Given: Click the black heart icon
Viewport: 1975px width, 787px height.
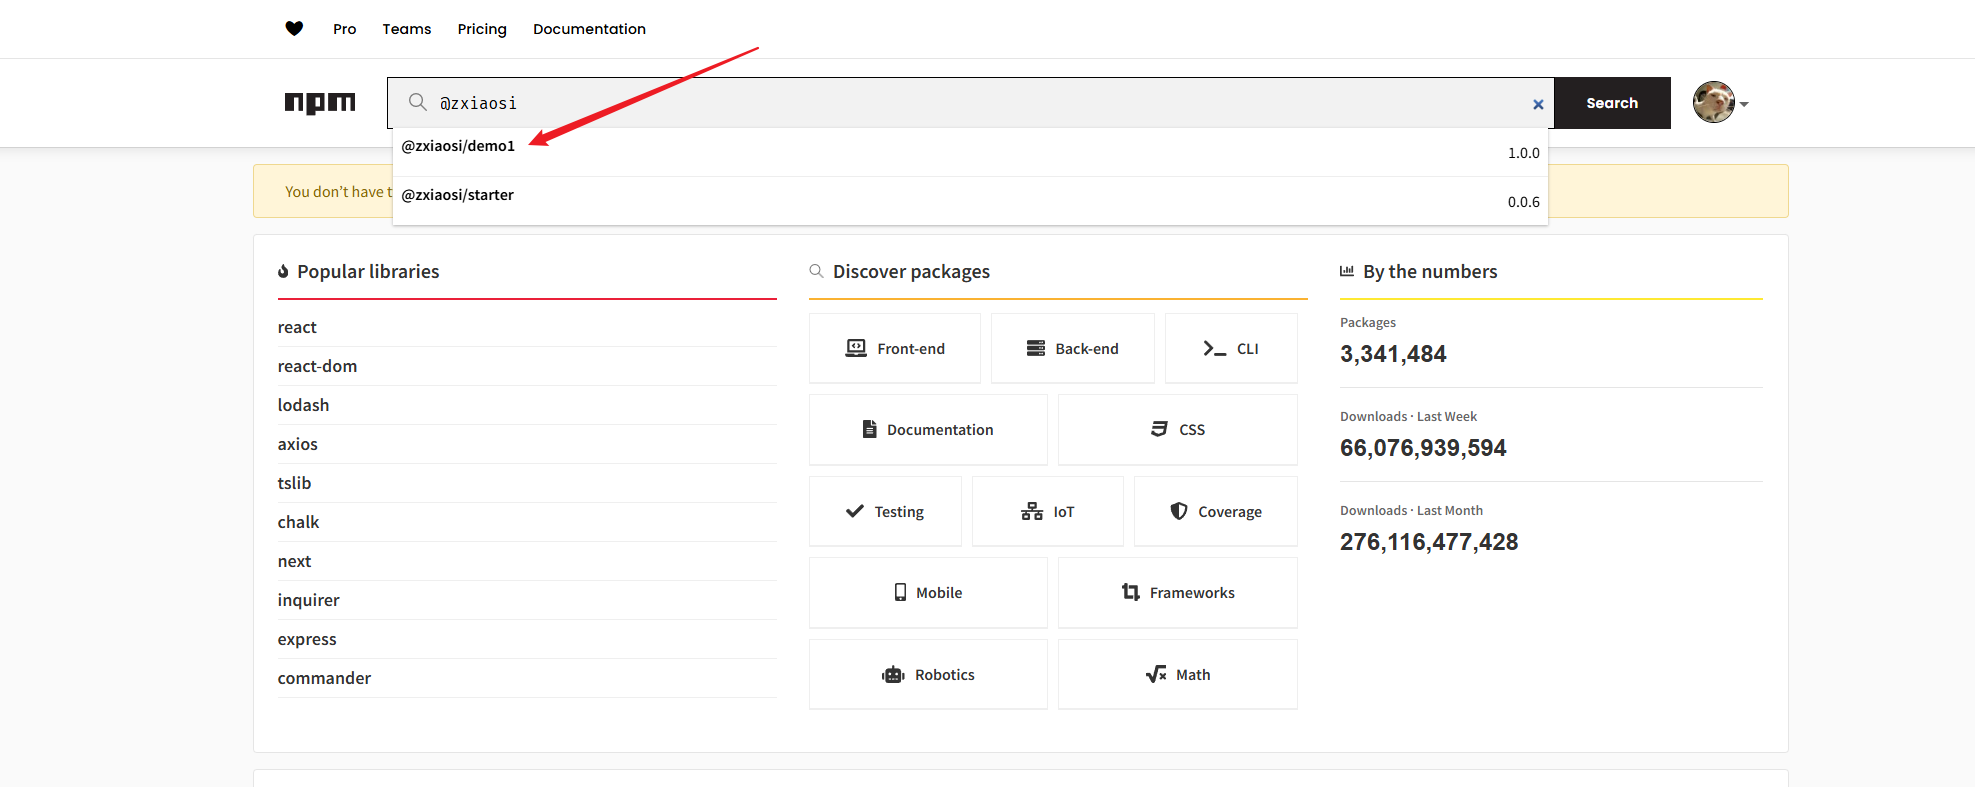Looking at the screenshot, I should pos(294,29).
